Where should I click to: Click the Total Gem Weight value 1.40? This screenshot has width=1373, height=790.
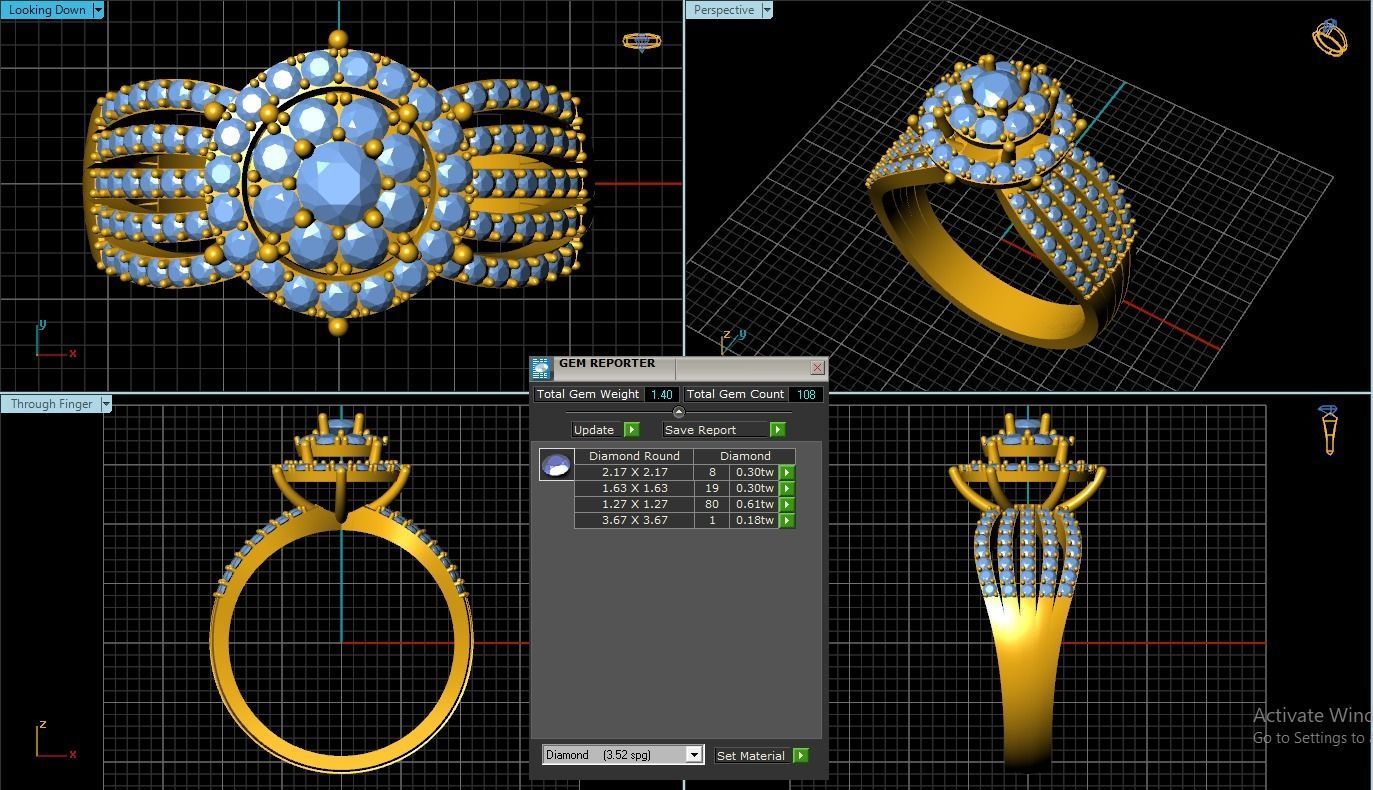[x=661, y=394]
